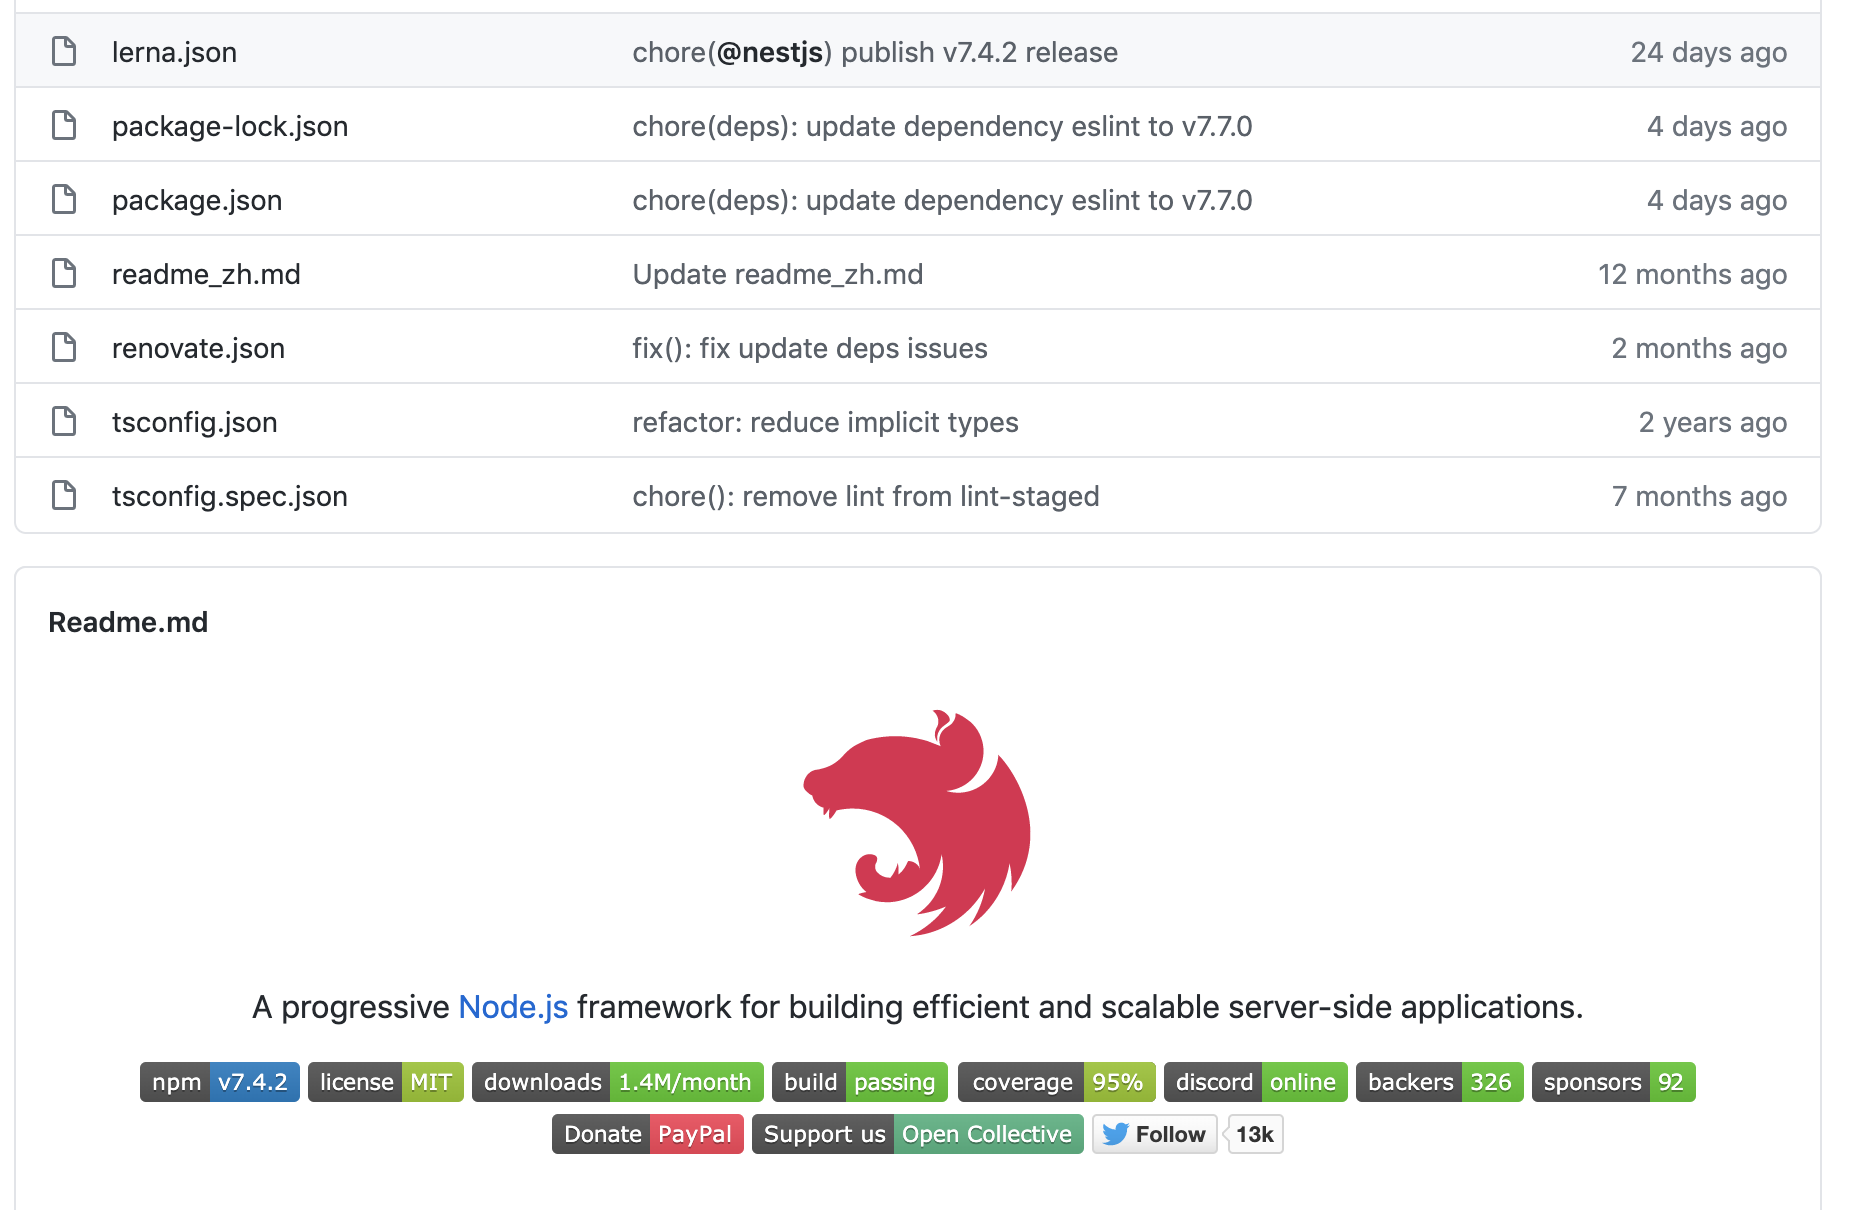Click the downloads 1.4M/month badge
The height and width of the screenshot is (1210, 1850).
point(618,1082)
